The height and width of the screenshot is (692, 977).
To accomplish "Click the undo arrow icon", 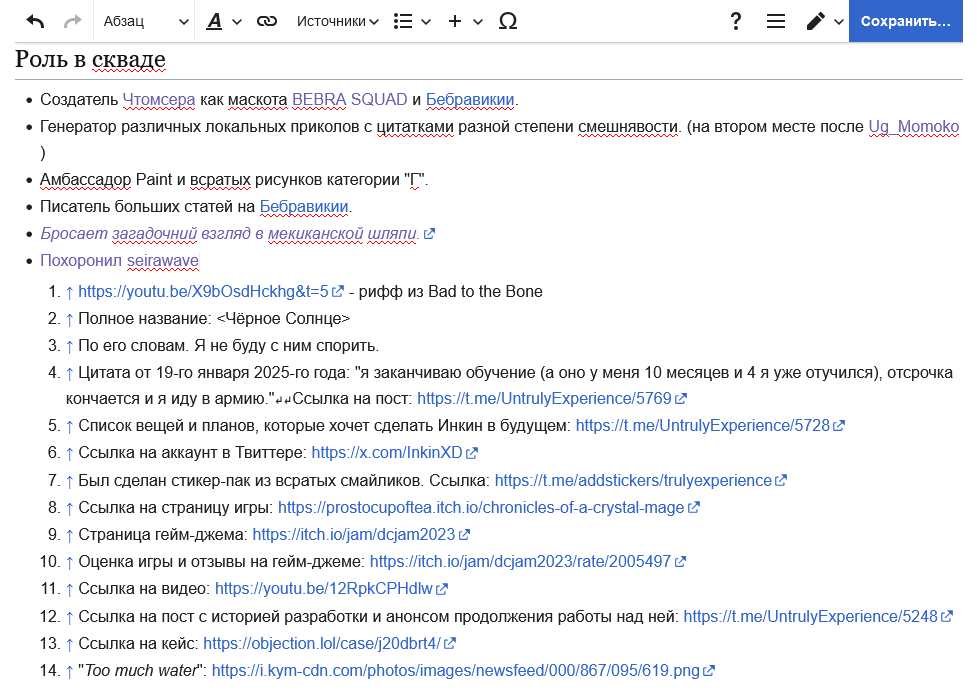I will [x=35, y=21].
